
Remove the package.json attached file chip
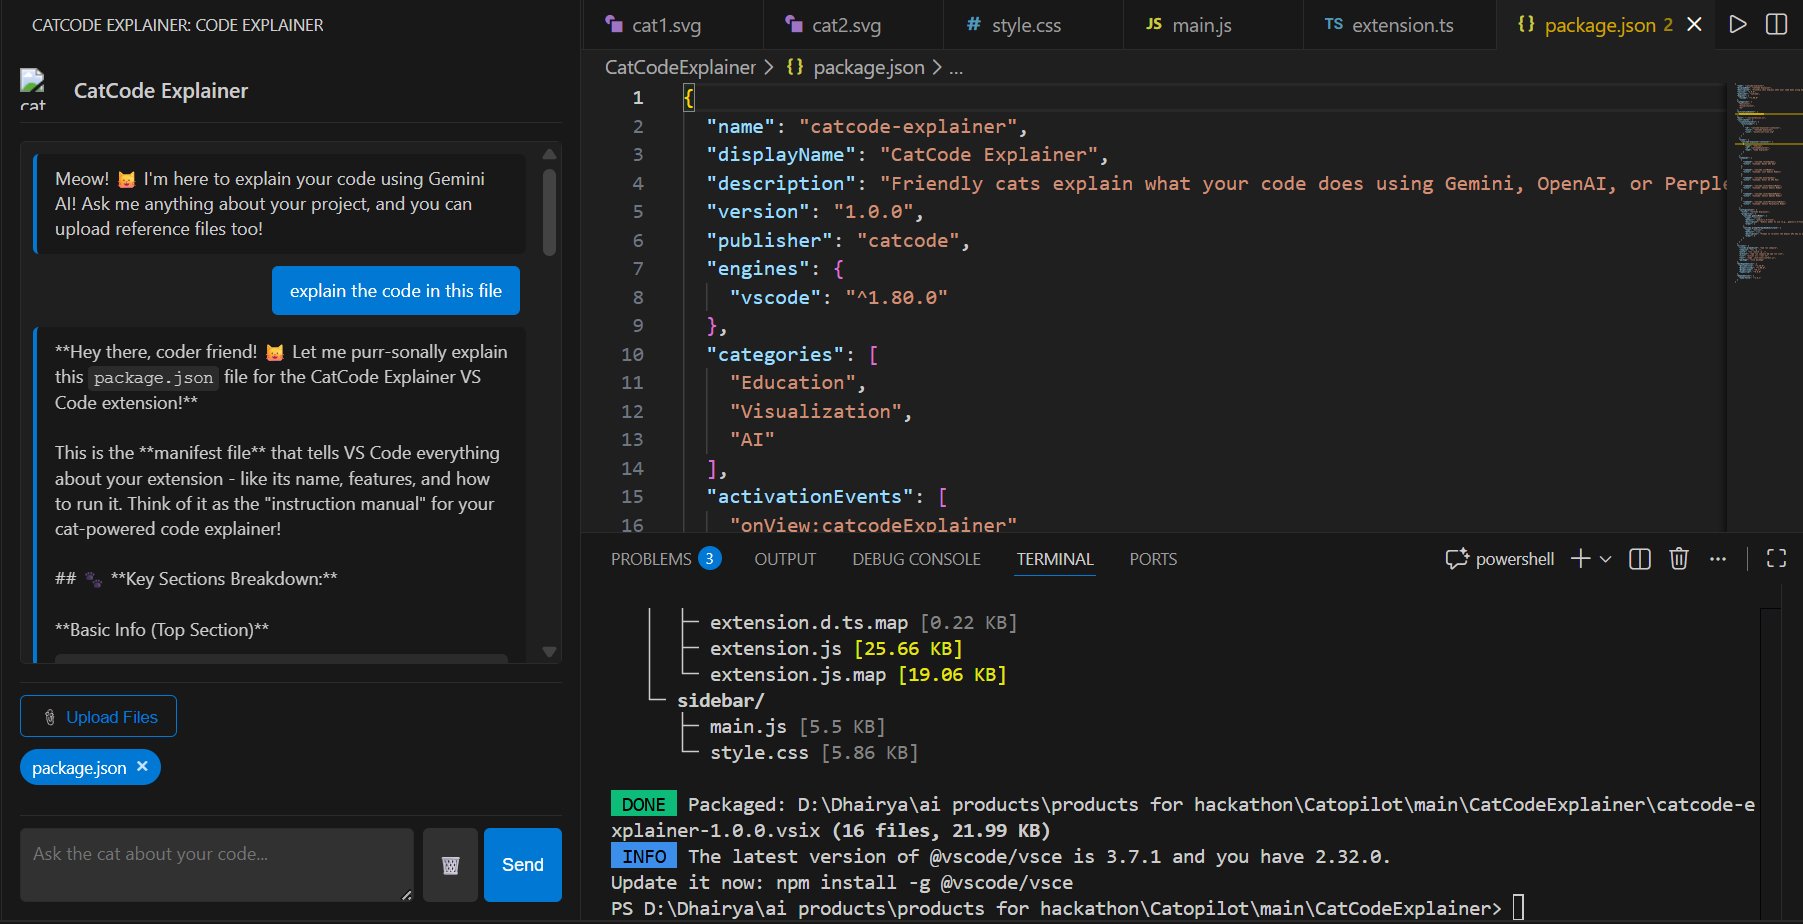click(142, 767)
